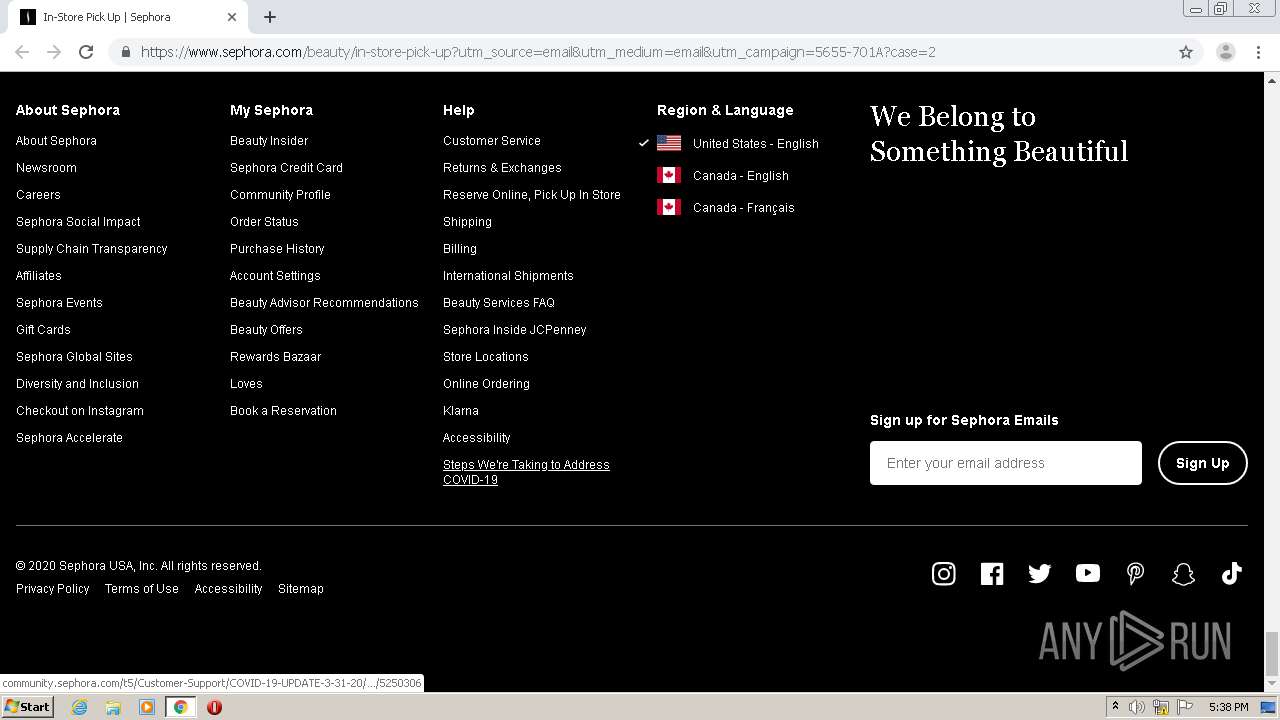Open Rewards Bazaar link
This screenshot has width=1280, height=720.
[275, 357]
